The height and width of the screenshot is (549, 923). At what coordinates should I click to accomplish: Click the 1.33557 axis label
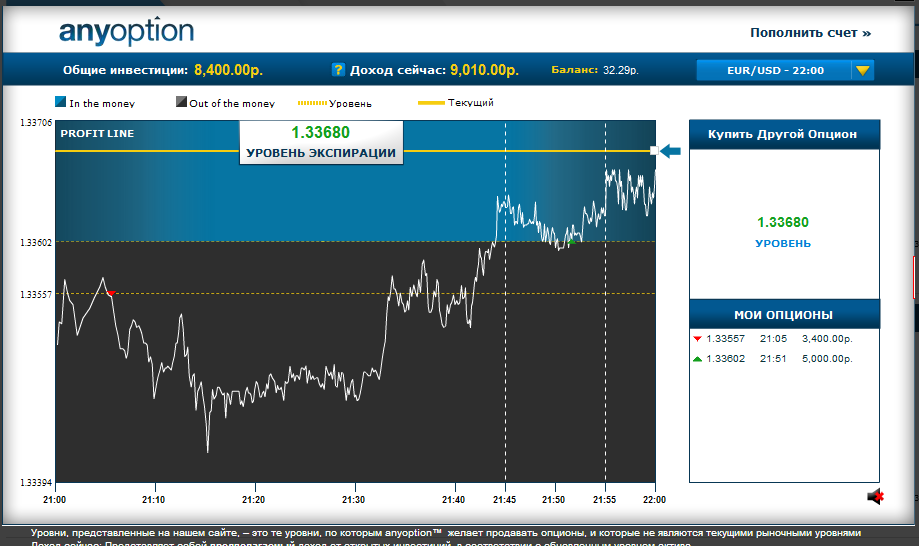(36, 294)
